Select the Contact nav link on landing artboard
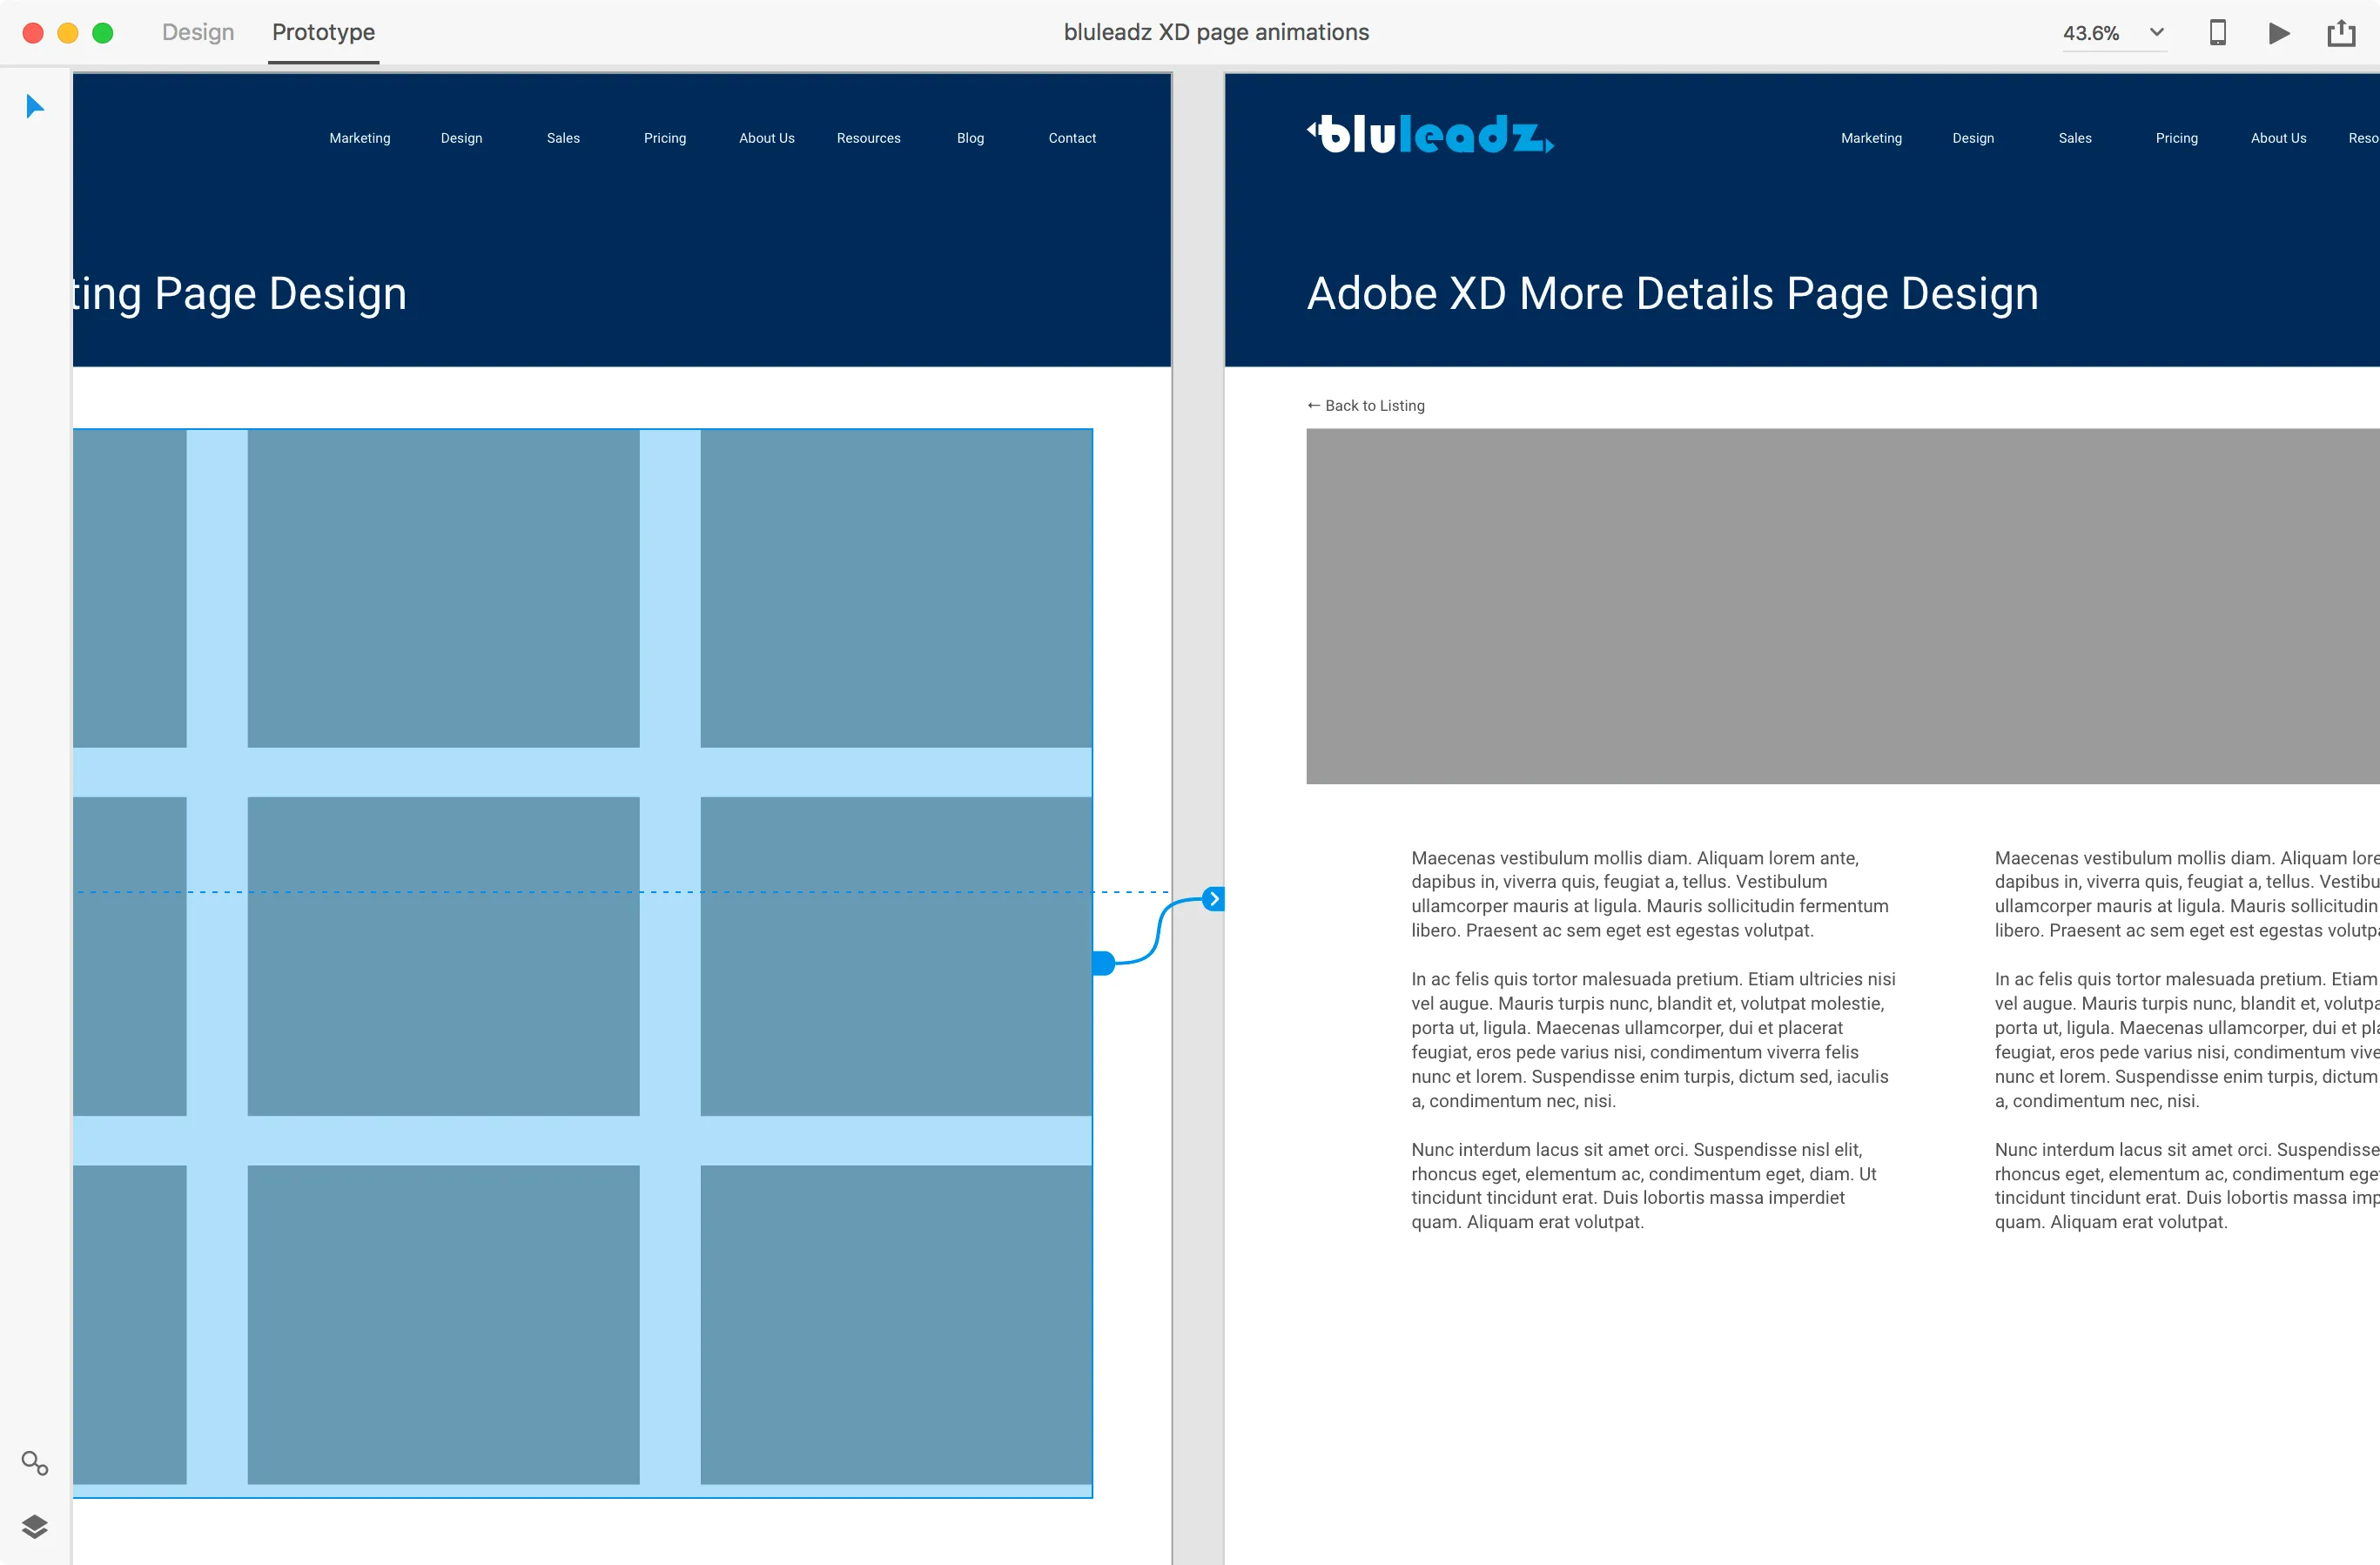This screenshot has height=1565, width=2380. [1071, 138]
